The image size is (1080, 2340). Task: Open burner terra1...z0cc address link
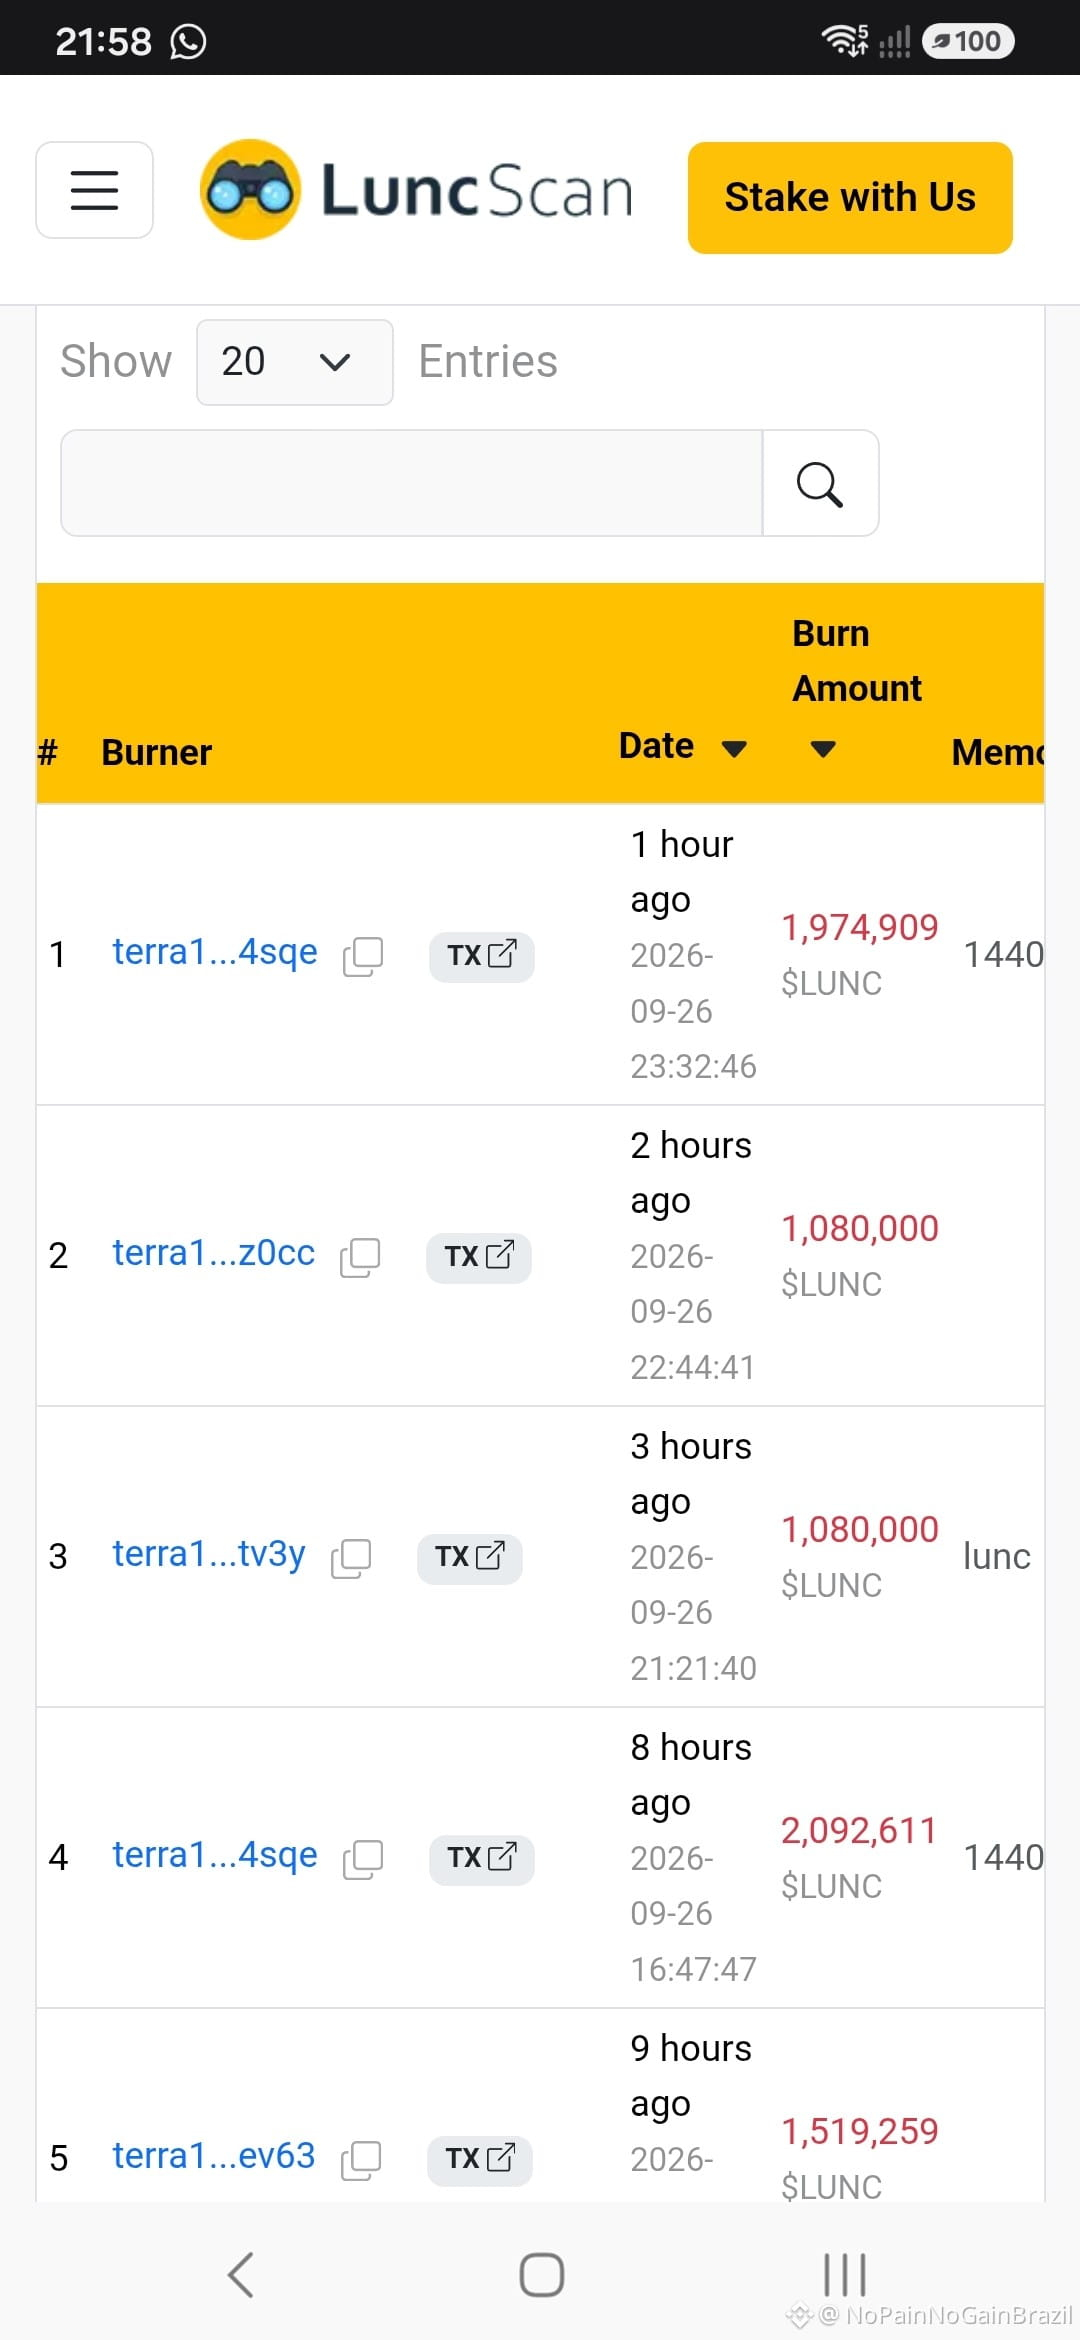point(214,1253)
